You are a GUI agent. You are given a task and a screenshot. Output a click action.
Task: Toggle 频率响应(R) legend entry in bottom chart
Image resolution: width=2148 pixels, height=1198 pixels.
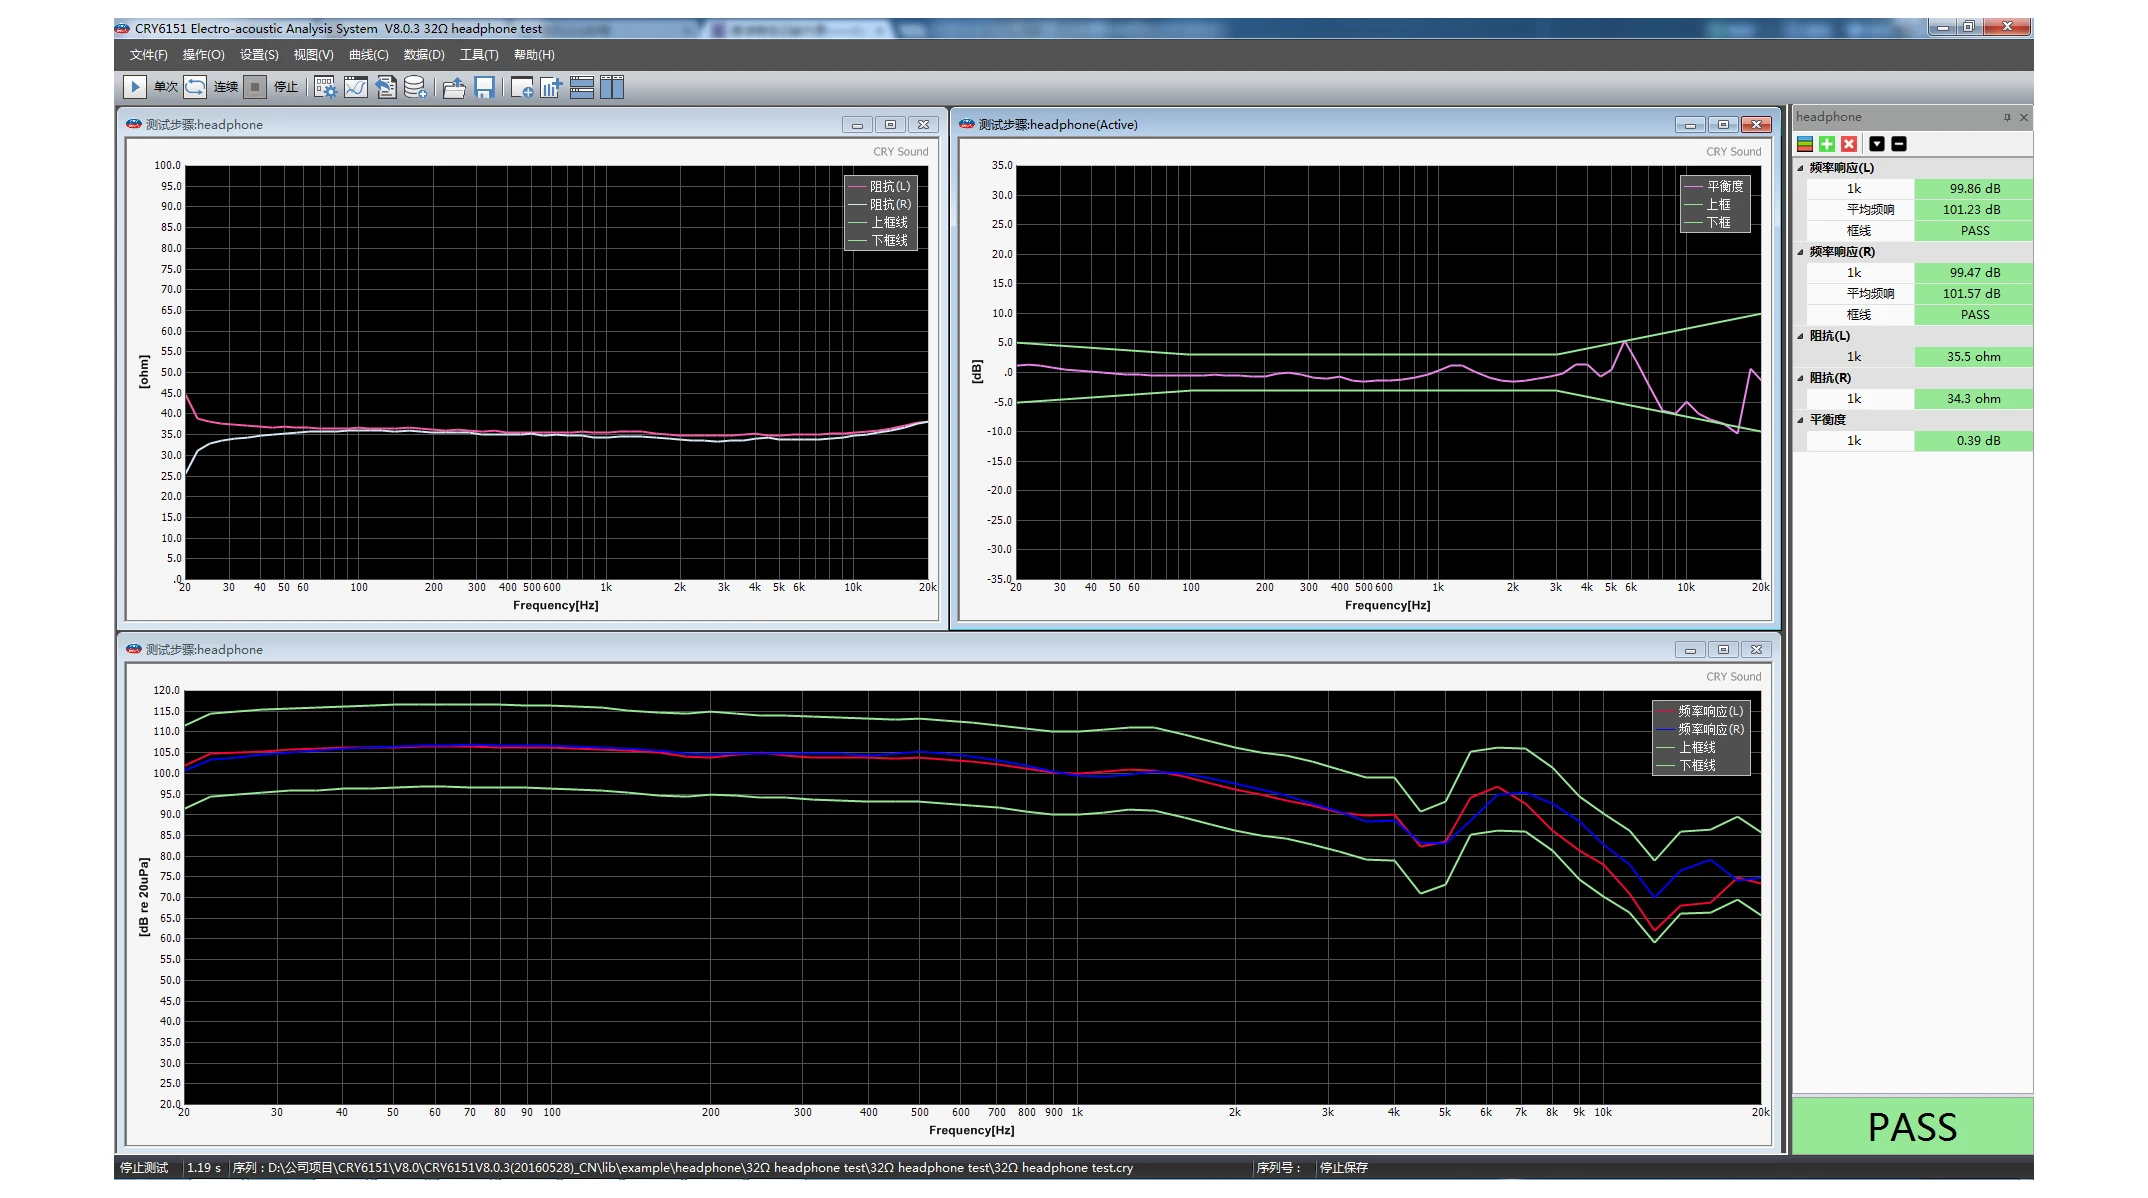click(x=1709, y=729)
